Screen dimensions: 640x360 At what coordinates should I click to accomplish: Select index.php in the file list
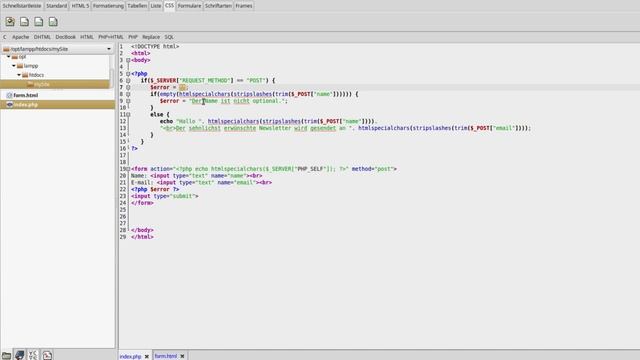point(58,104)
